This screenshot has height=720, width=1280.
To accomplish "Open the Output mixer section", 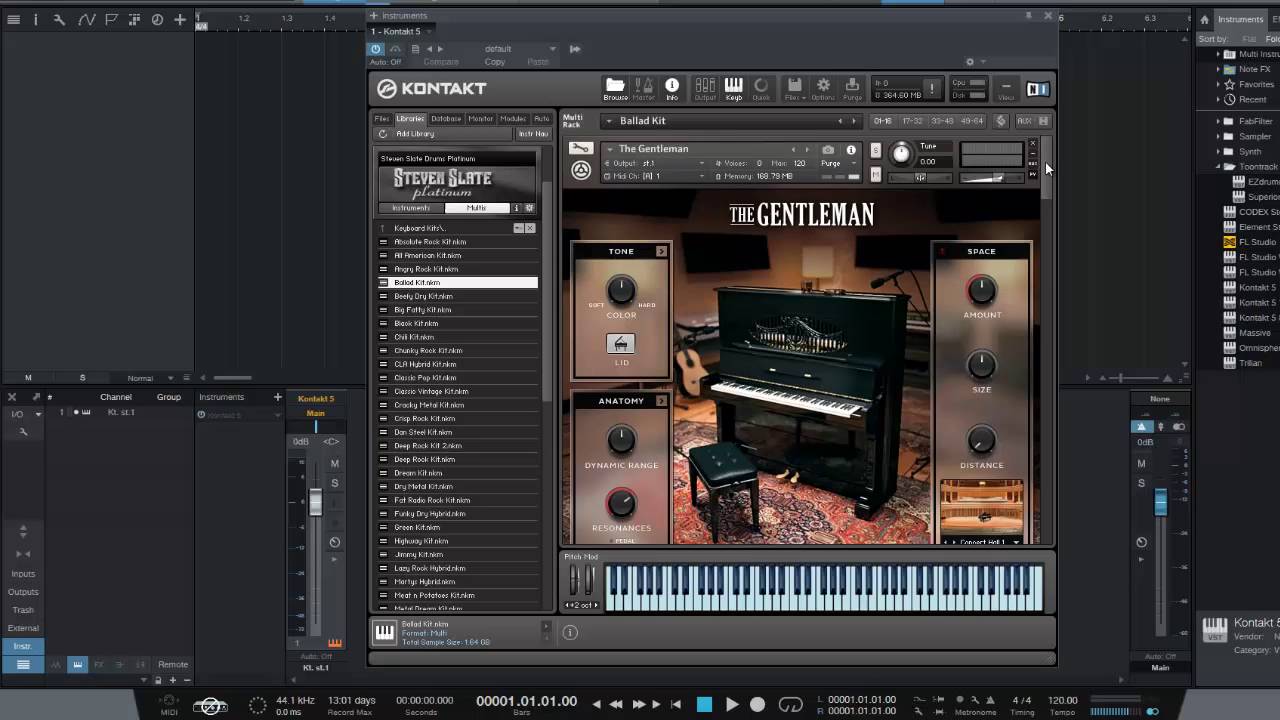I will (x=705, y=89).
